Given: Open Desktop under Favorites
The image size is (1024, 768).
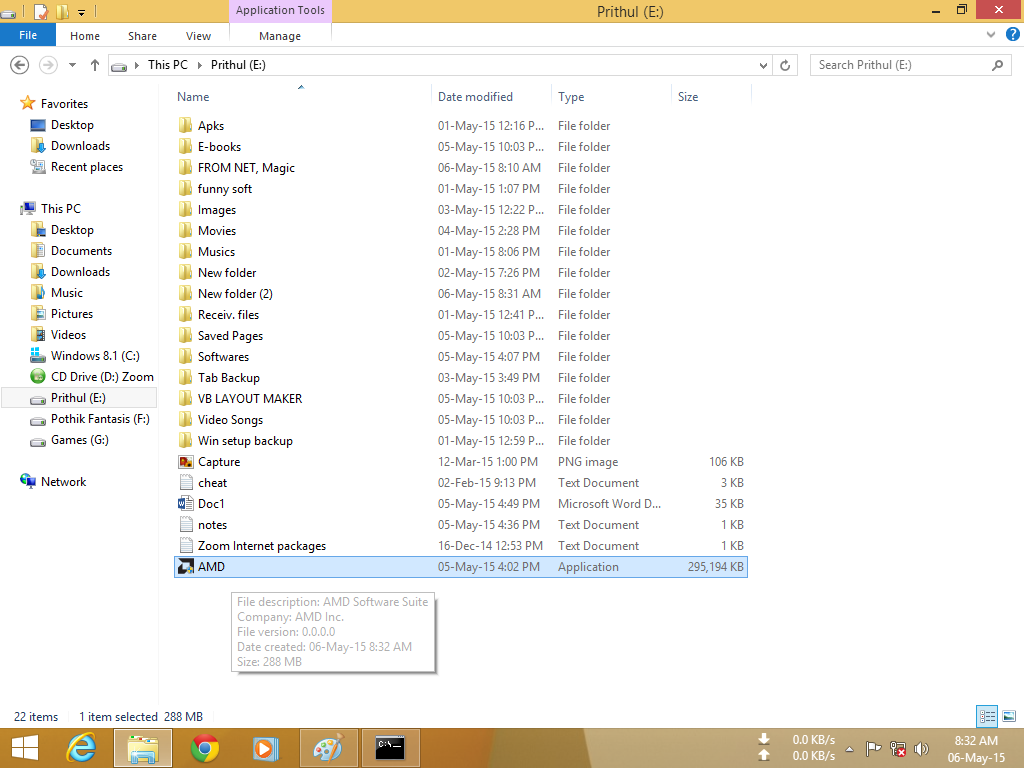Looking at the screenshot, I should pos(72,125).
